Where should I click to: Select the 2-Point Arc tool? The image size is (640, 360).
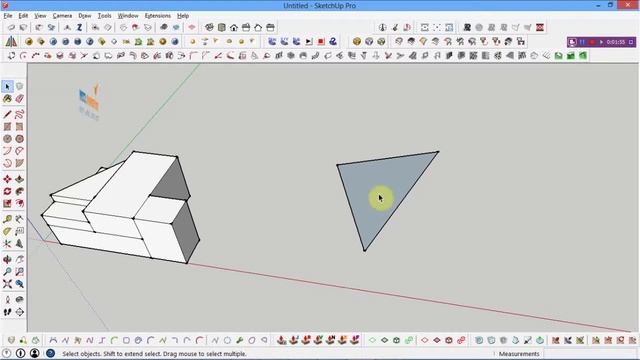click(x=19, y=151)
